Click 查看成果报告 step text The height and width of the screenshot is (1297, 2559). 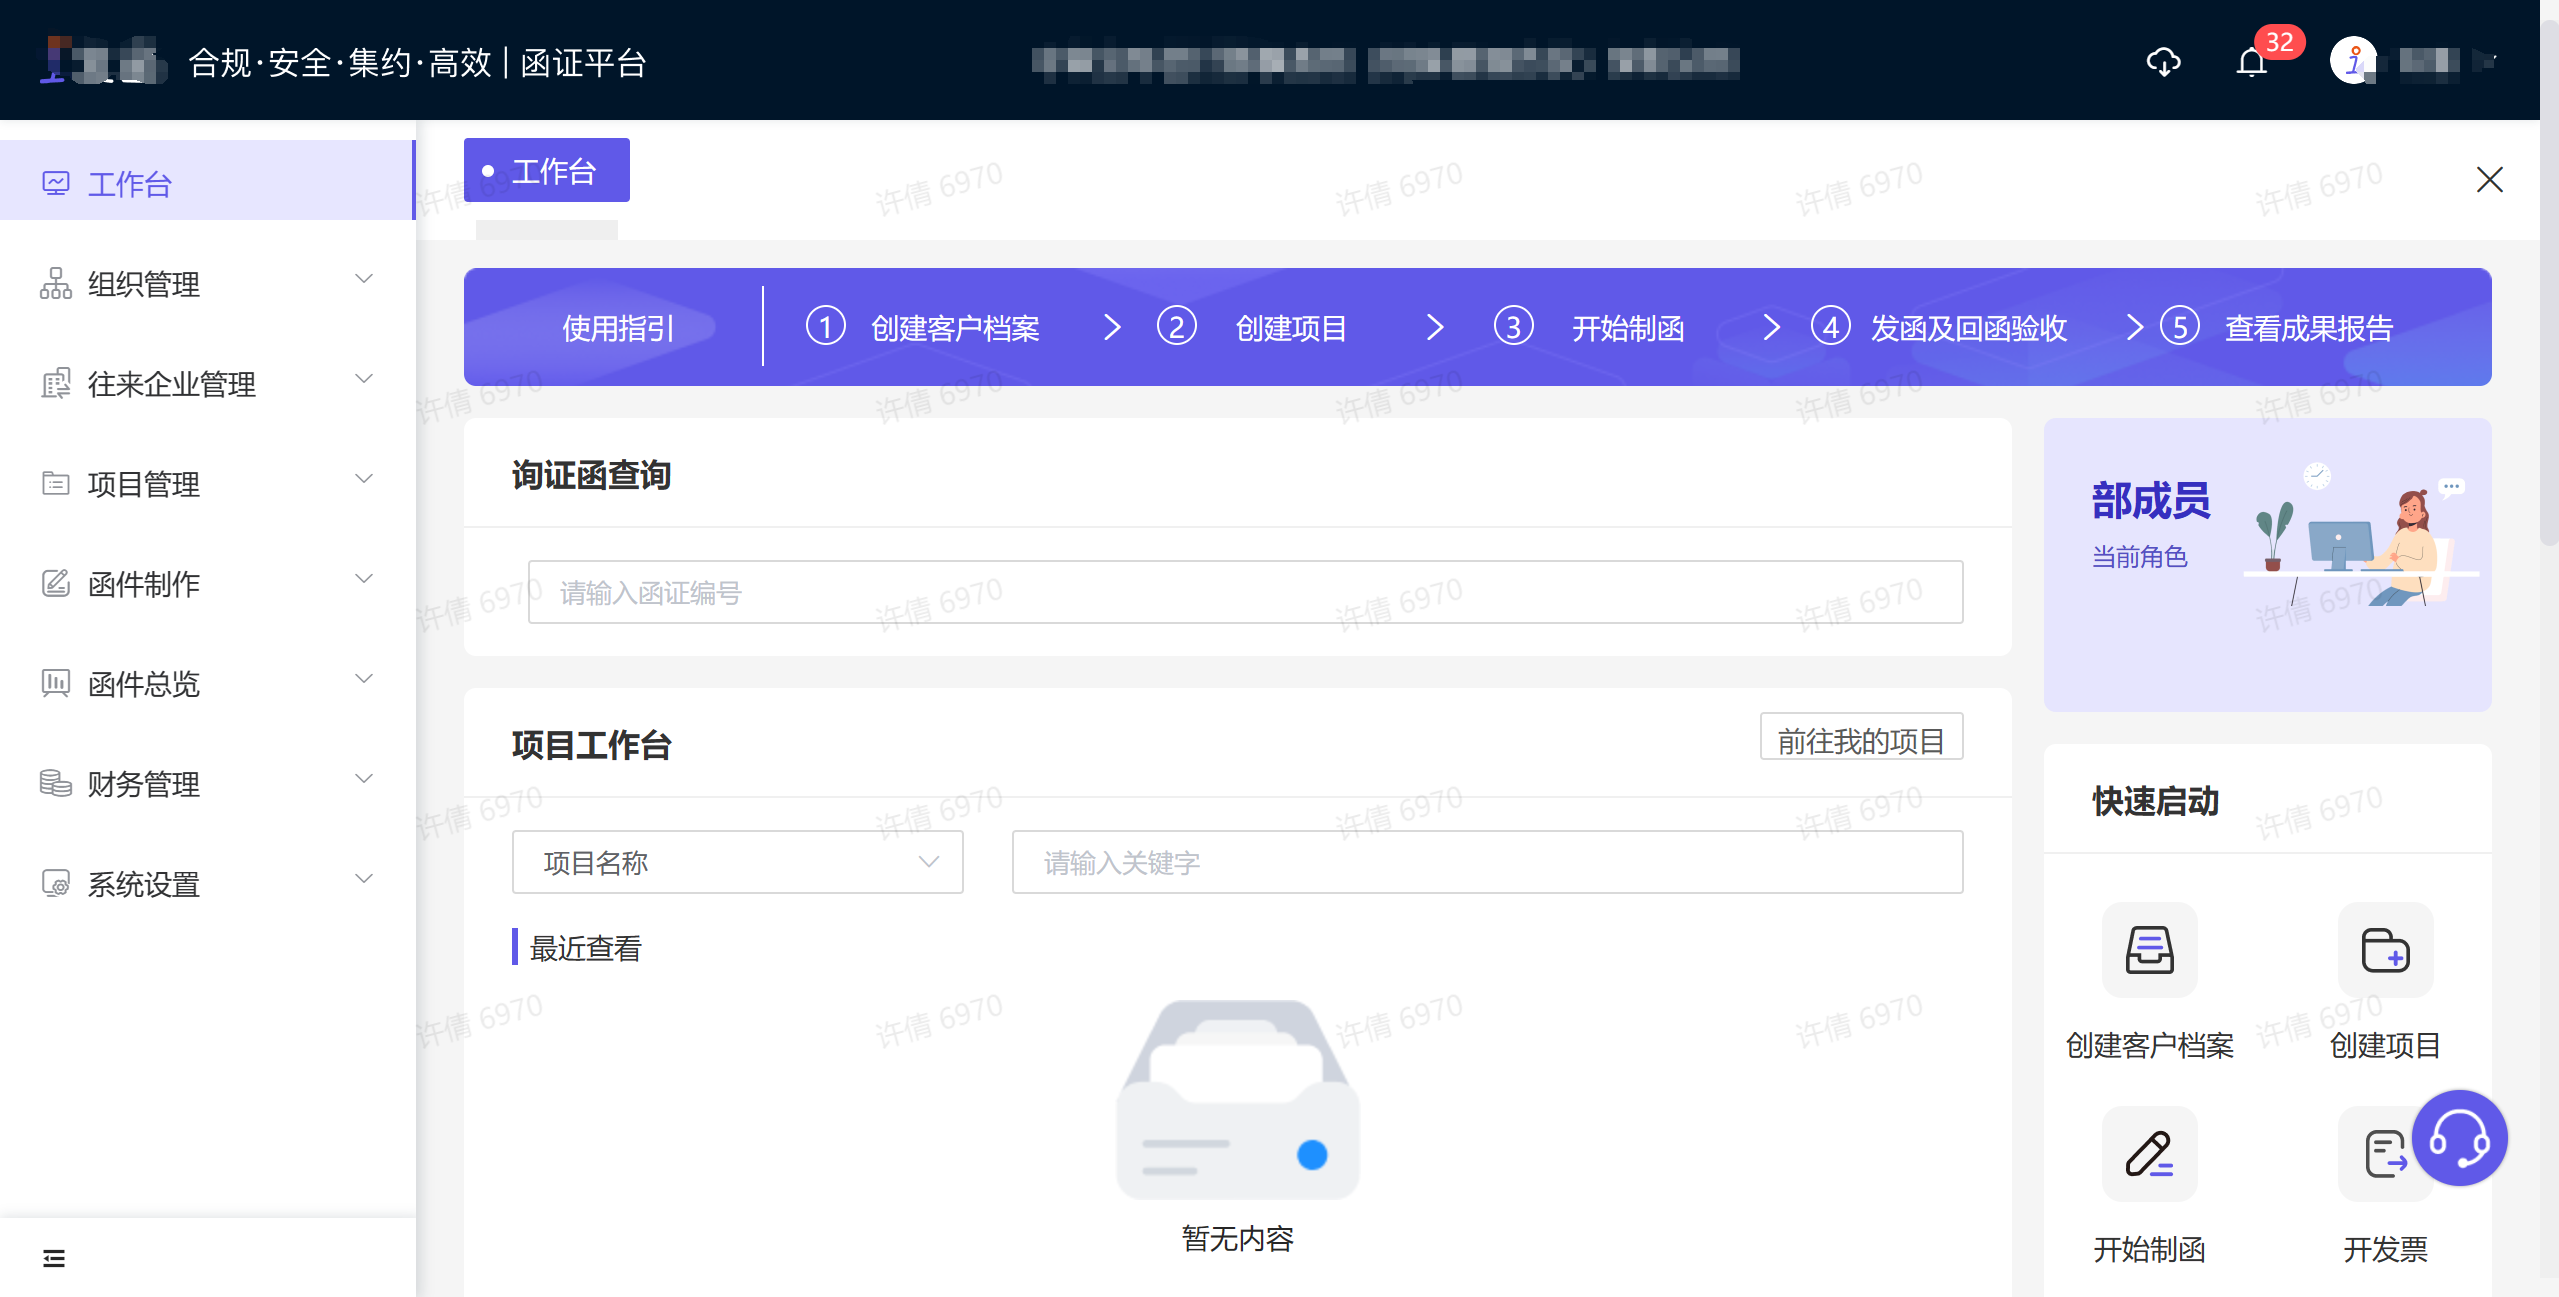point(2309,328)
